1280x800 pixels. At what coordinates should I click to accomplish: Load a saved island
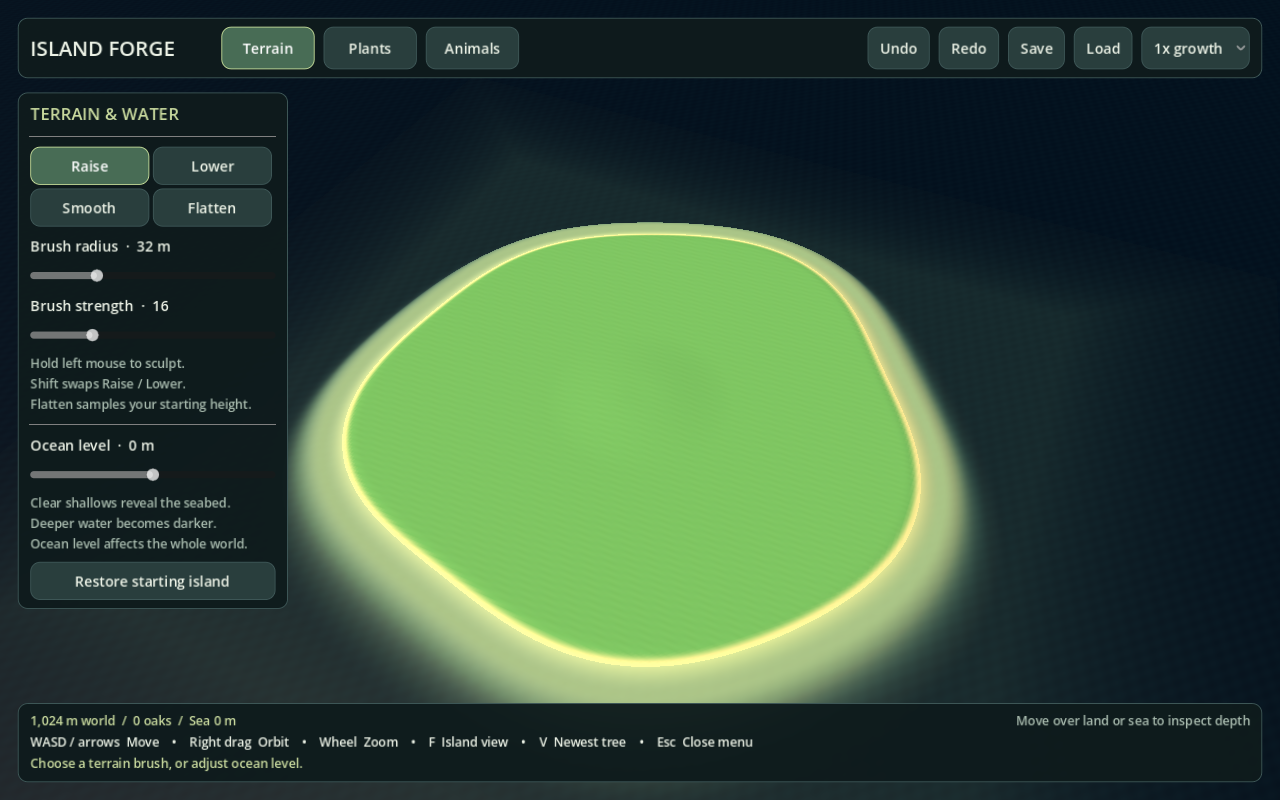1103,48
